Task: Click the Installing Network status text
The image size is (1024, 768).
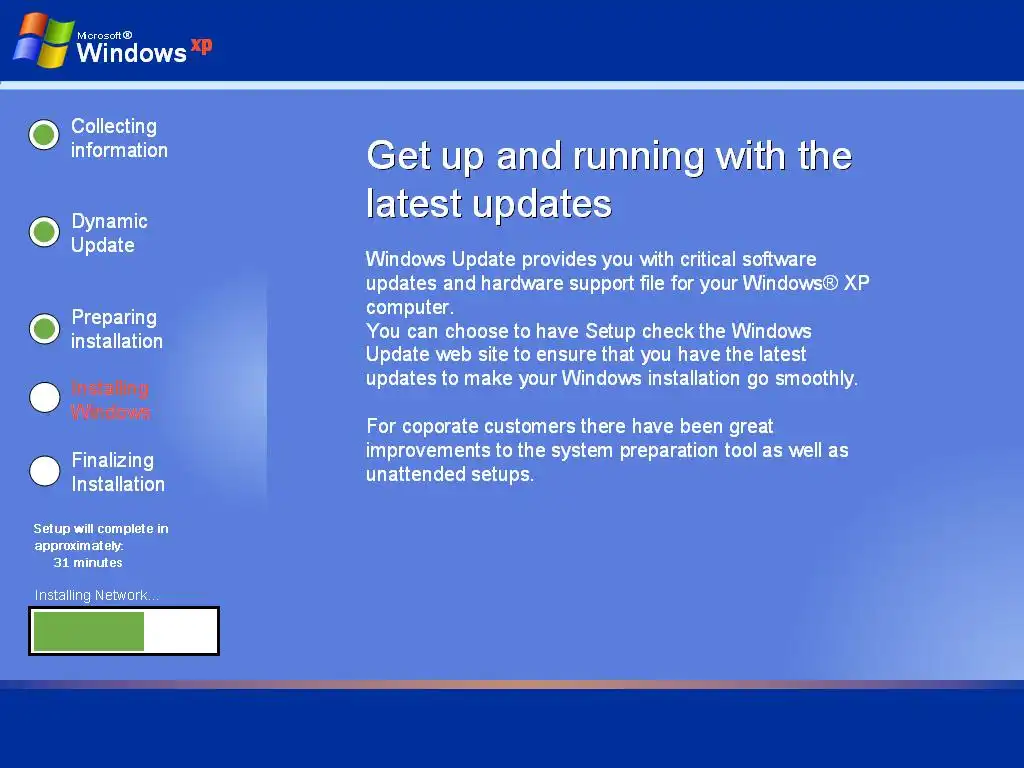Action: click(97, 595)
